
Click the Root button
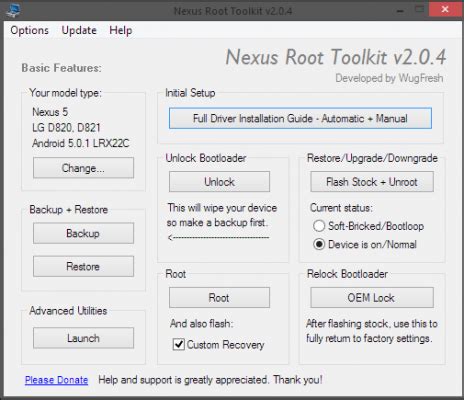point(219,297)
